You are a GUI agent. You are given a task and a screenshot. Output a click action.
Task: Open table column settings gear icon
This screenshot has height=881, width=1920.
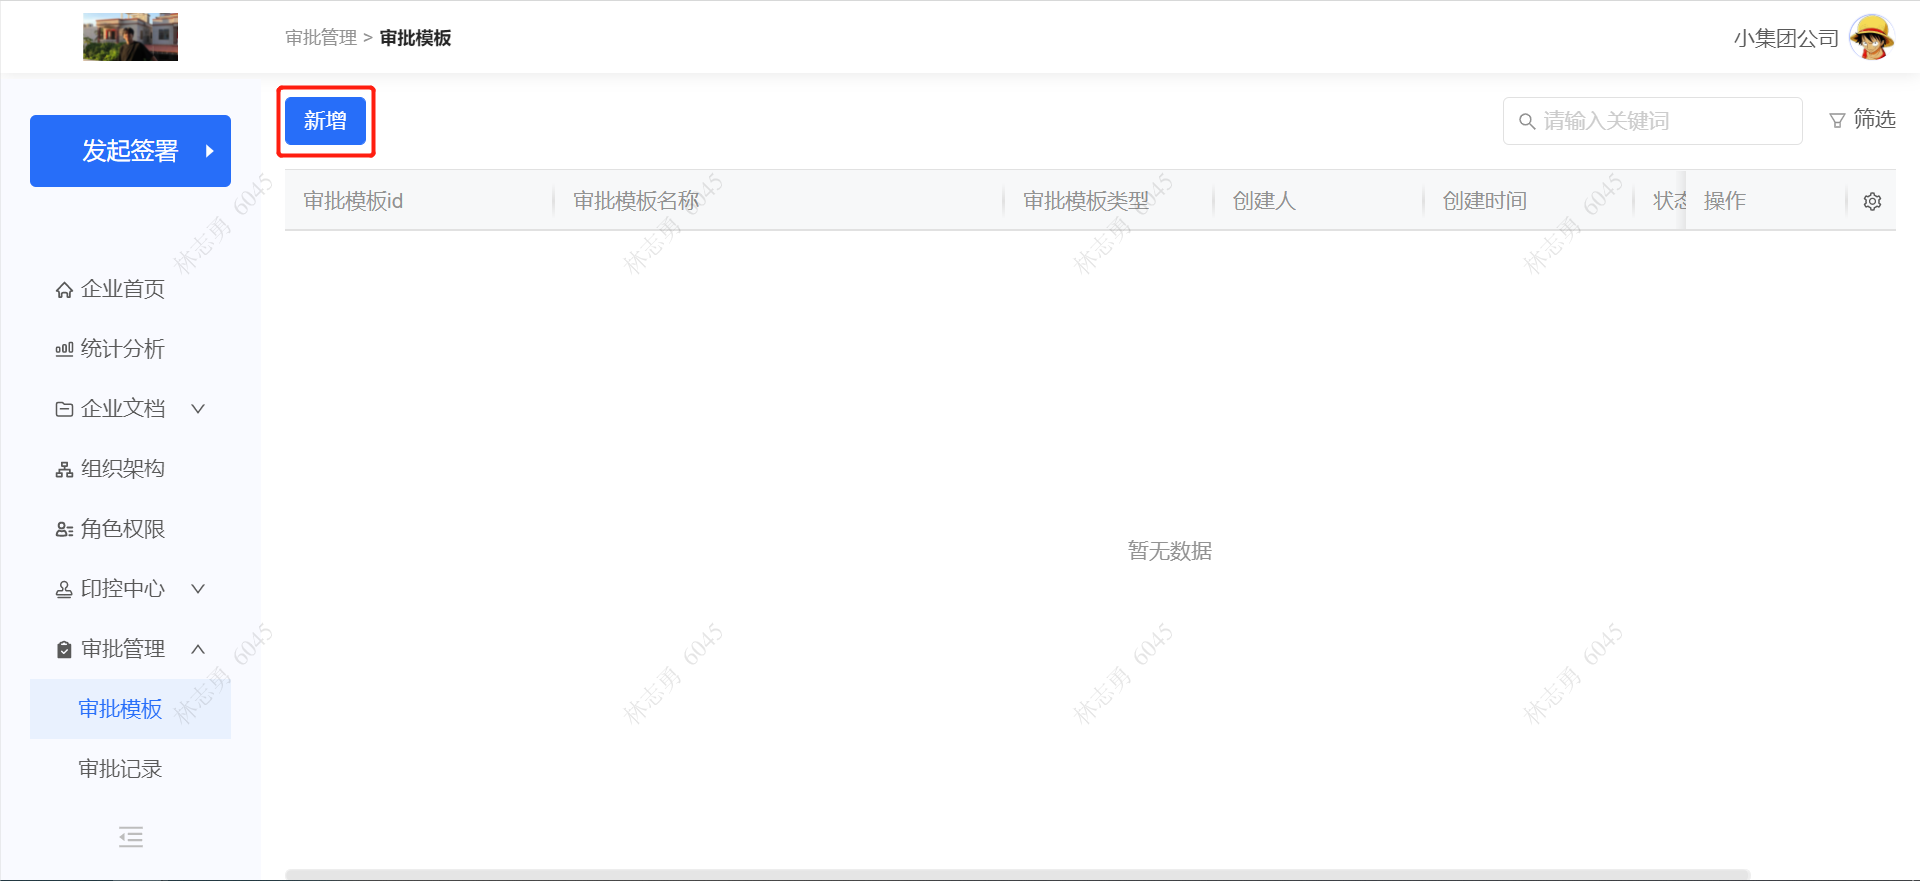click(x=1872, y=201)
